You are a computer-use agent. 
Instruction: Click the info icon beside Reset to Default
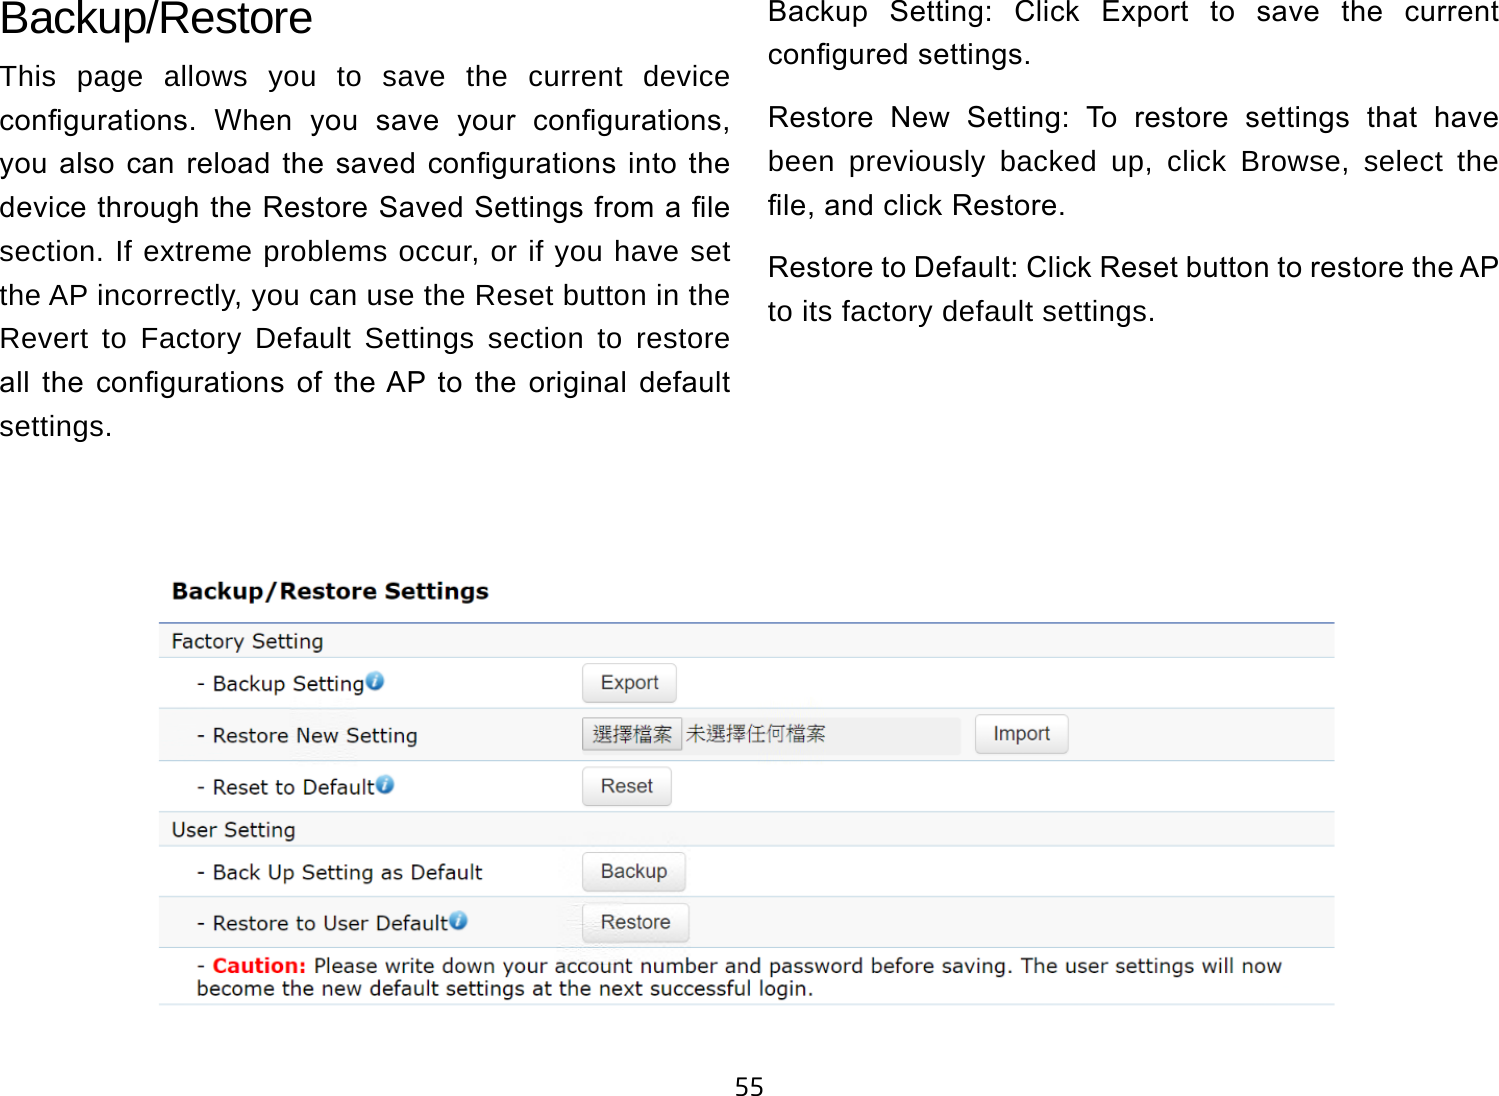click(385, 785)
